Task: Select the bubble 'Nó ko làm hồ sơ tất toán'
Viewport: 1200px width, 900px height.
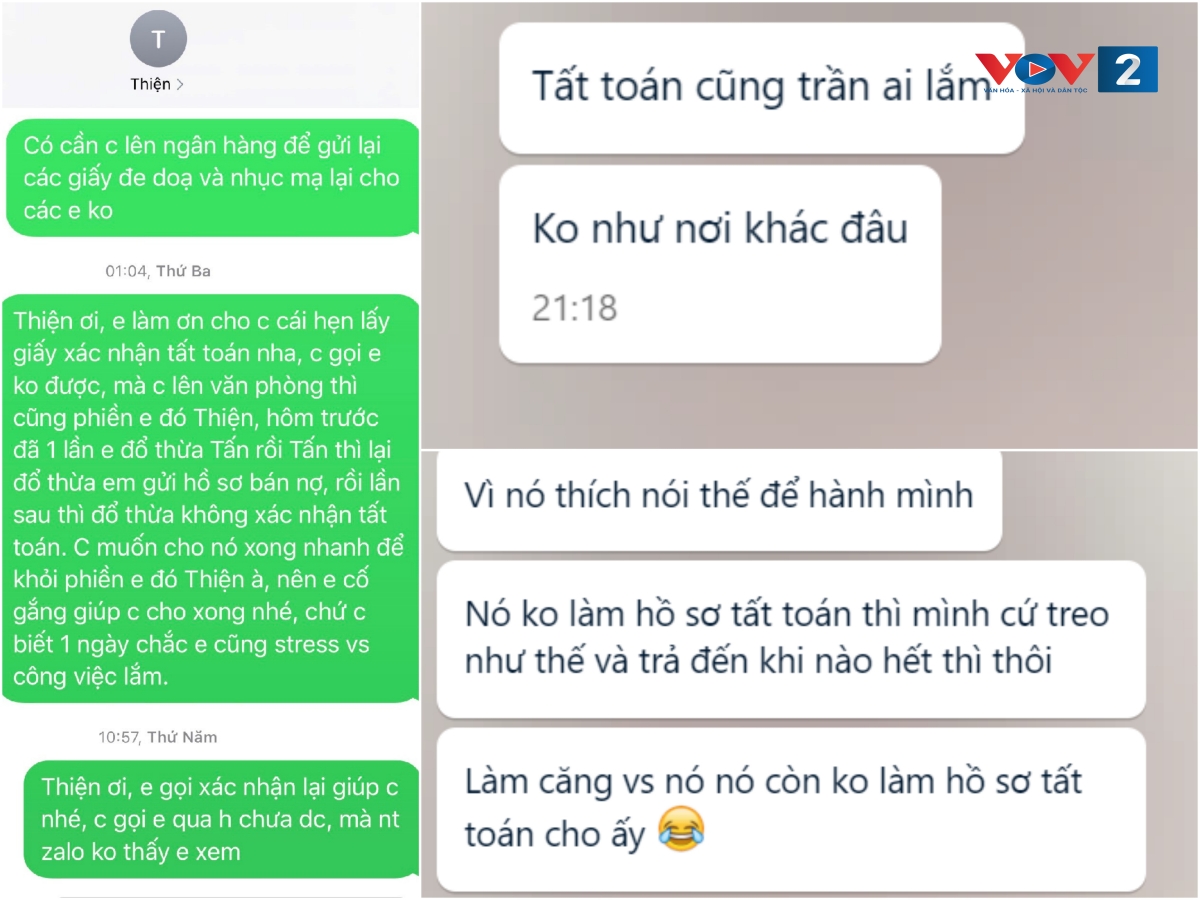Action: [791, 639]
